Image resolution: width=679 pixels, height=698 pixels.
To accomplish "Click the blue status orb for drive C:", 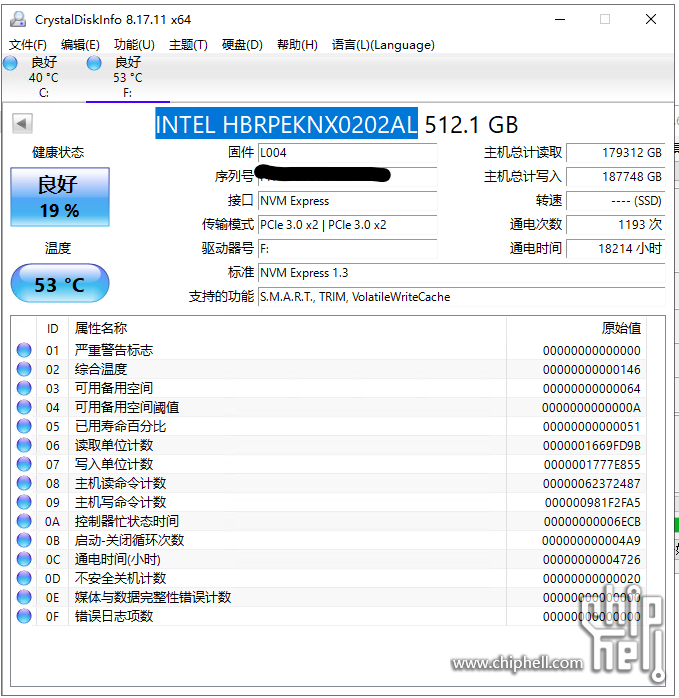I will point(10,63).
